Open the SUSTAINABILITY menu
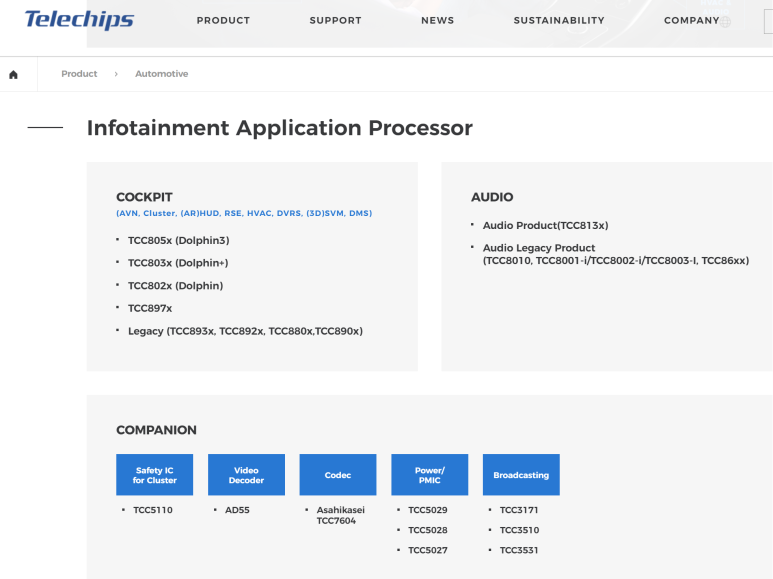Viewport: 773px width, 579px height. pyautogui.click(x=559, y=21)
